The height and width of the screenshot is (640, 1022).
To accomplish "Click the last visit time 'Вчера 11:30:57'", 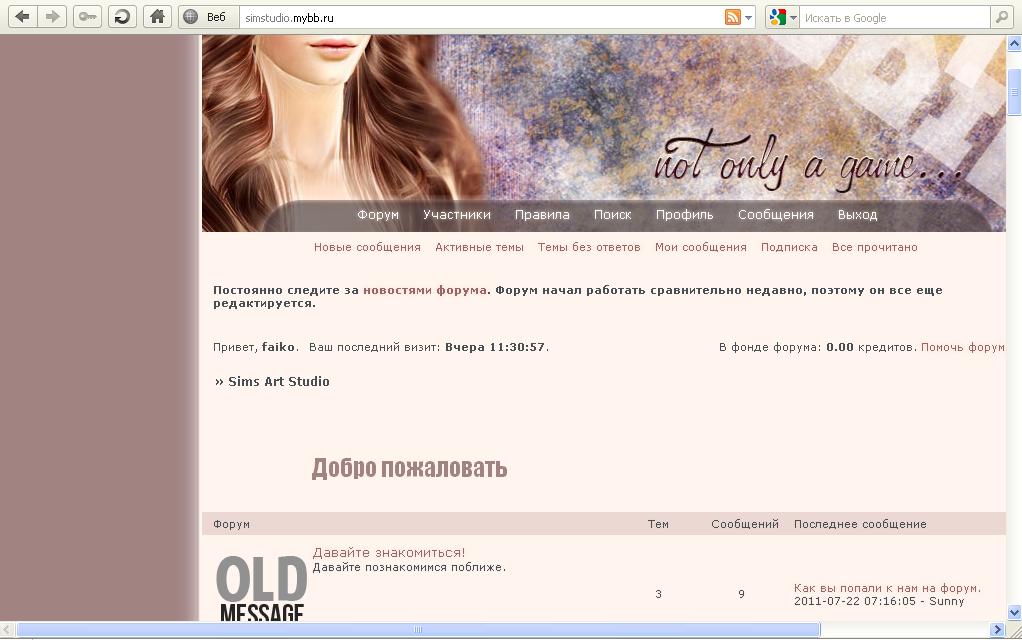I will [495, 347].
